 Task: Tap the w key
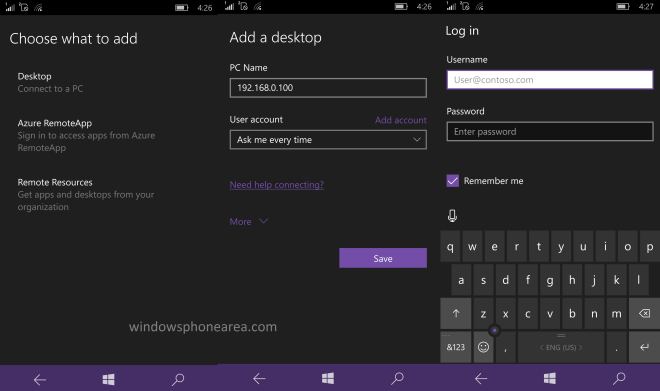472,247
